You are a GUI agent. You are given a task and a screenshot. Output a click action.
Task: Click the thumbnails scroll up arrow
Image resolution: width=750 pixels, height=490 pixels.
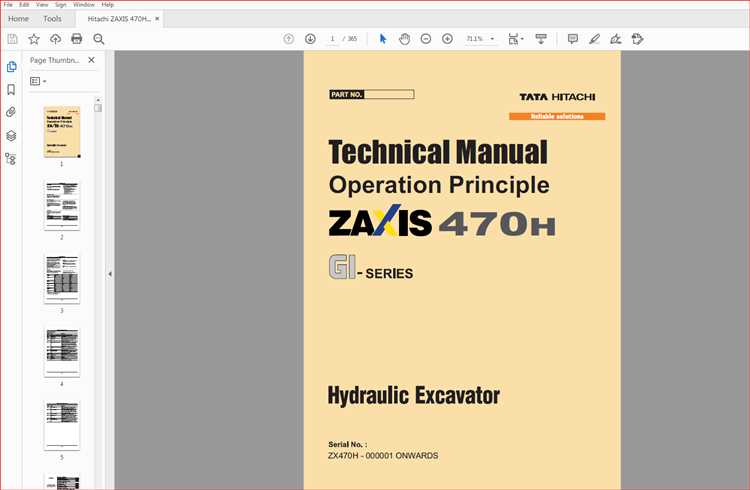click(98, 100)
